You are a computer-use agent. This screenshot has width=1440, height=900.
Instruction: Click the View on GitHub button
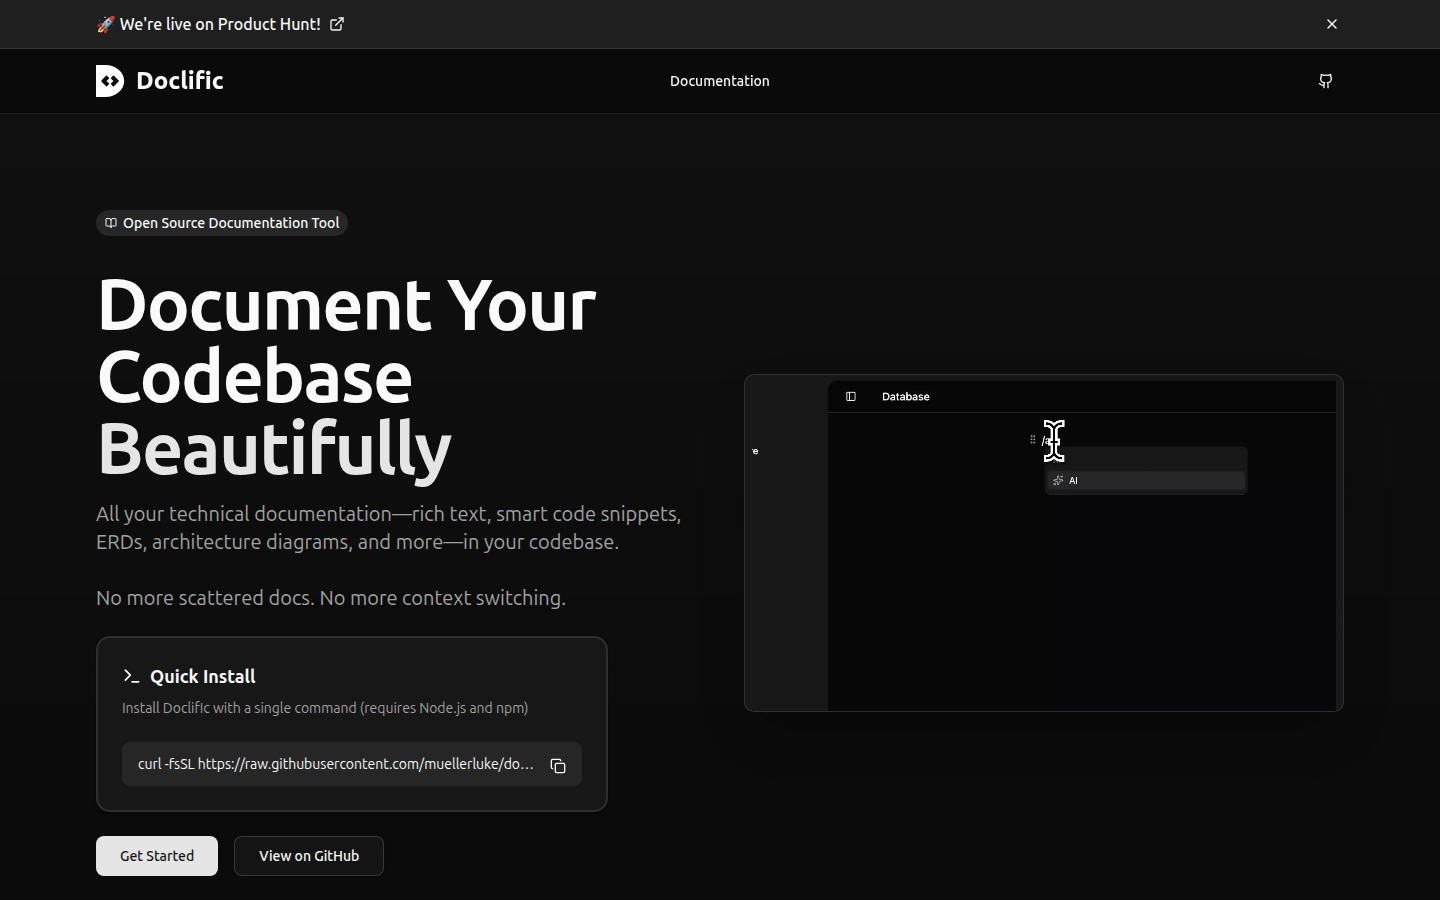308,856
